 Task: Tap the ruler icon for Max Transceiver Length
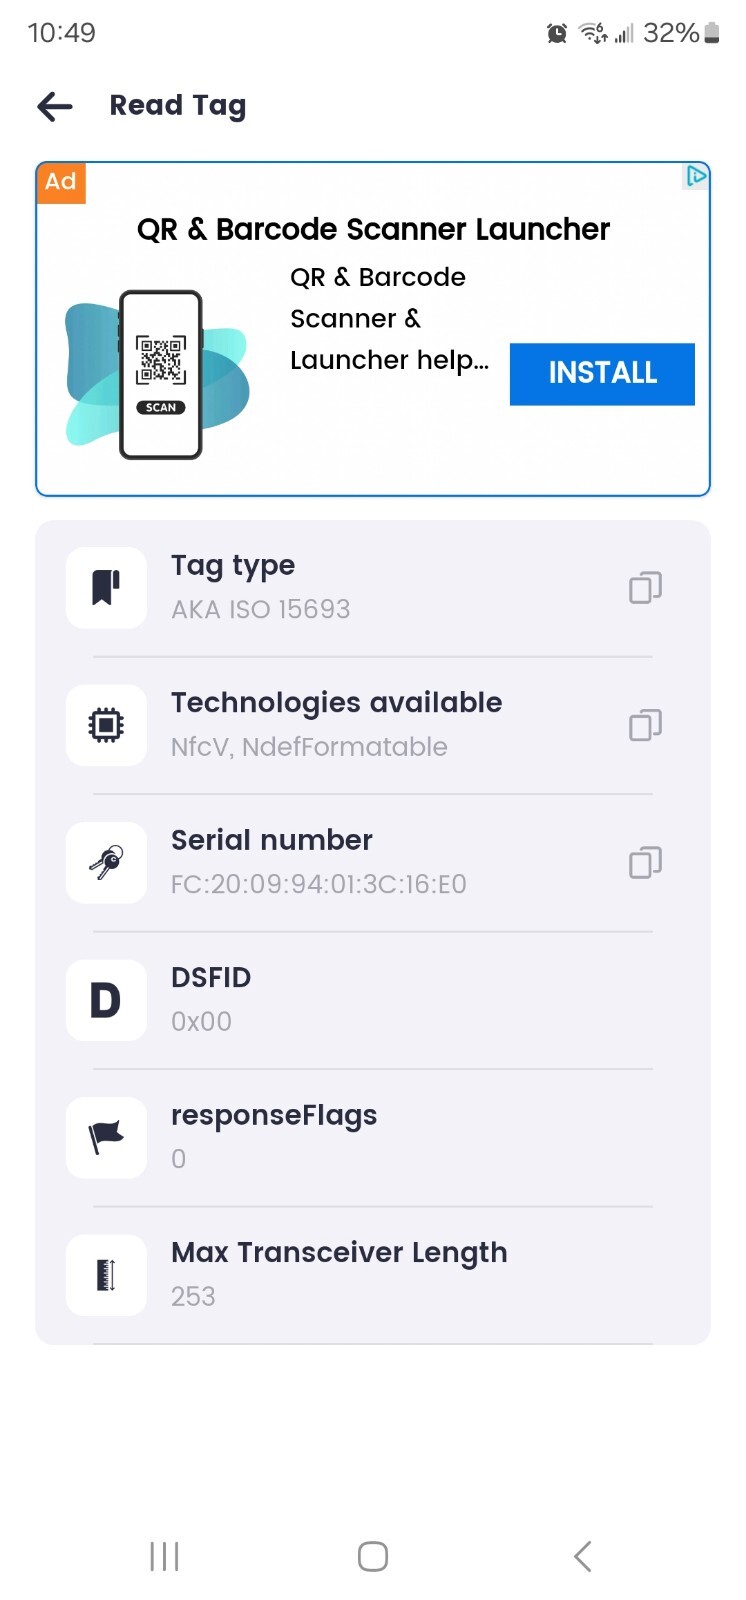coord(106,1275)
